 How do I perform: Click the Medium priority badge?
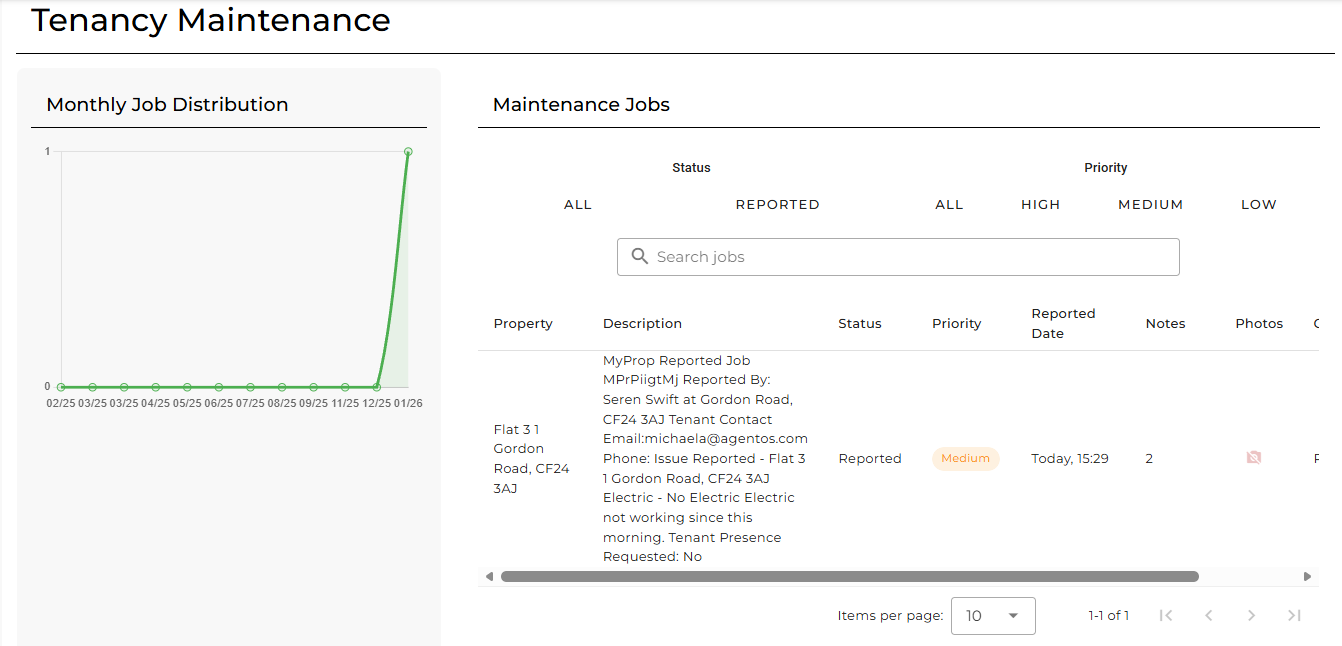point(965,459)
